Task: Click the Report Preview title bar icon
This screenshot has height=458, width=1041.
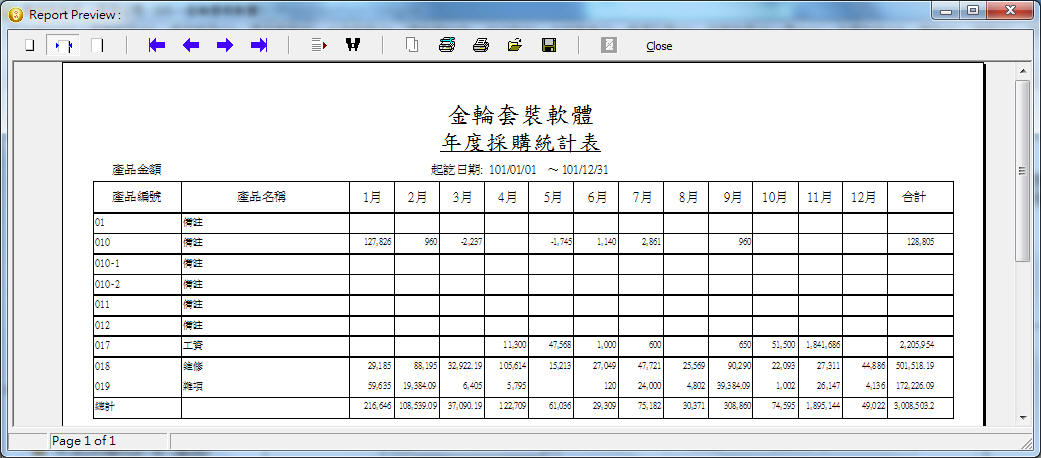Action: (x=16, y=14)
